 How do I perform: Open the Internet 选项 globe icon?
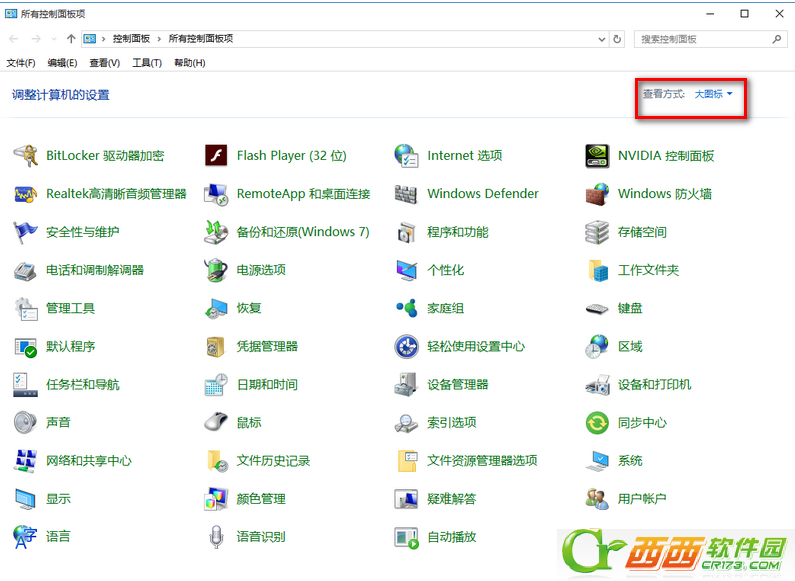pos(407,156)
